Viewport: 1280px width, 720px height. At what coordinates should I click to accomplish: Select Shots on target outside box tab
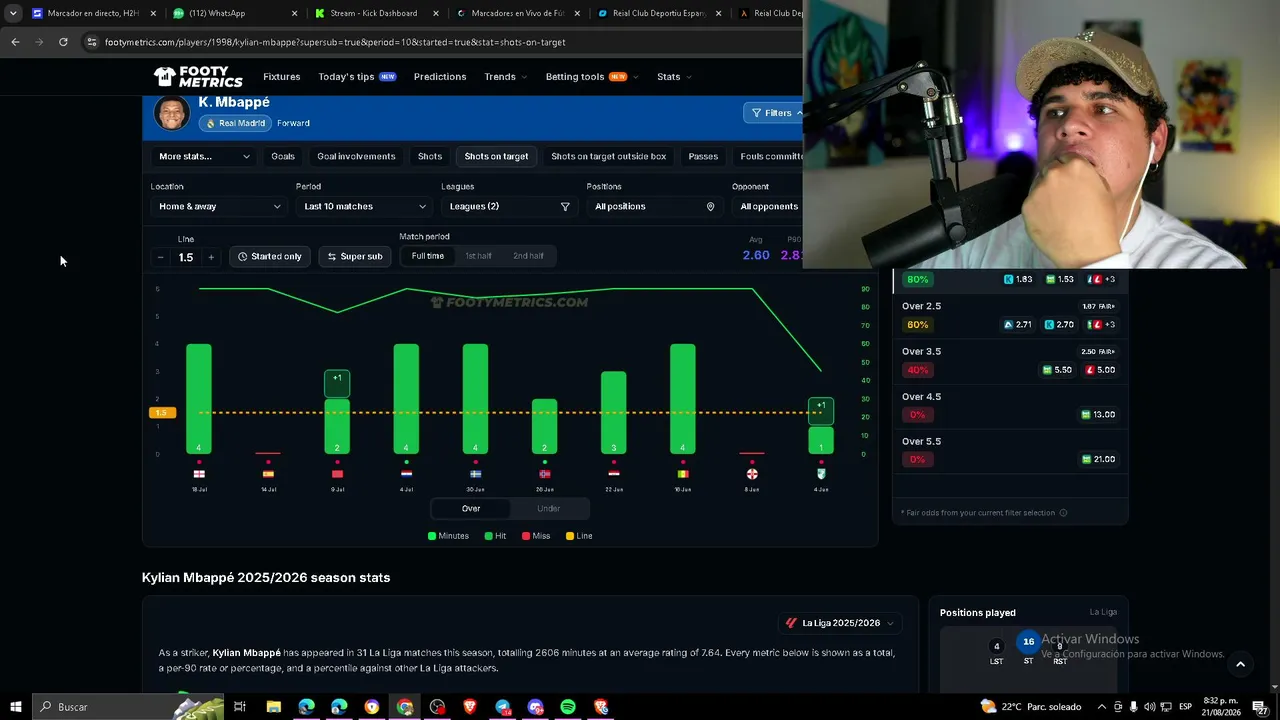coord(608,156)
